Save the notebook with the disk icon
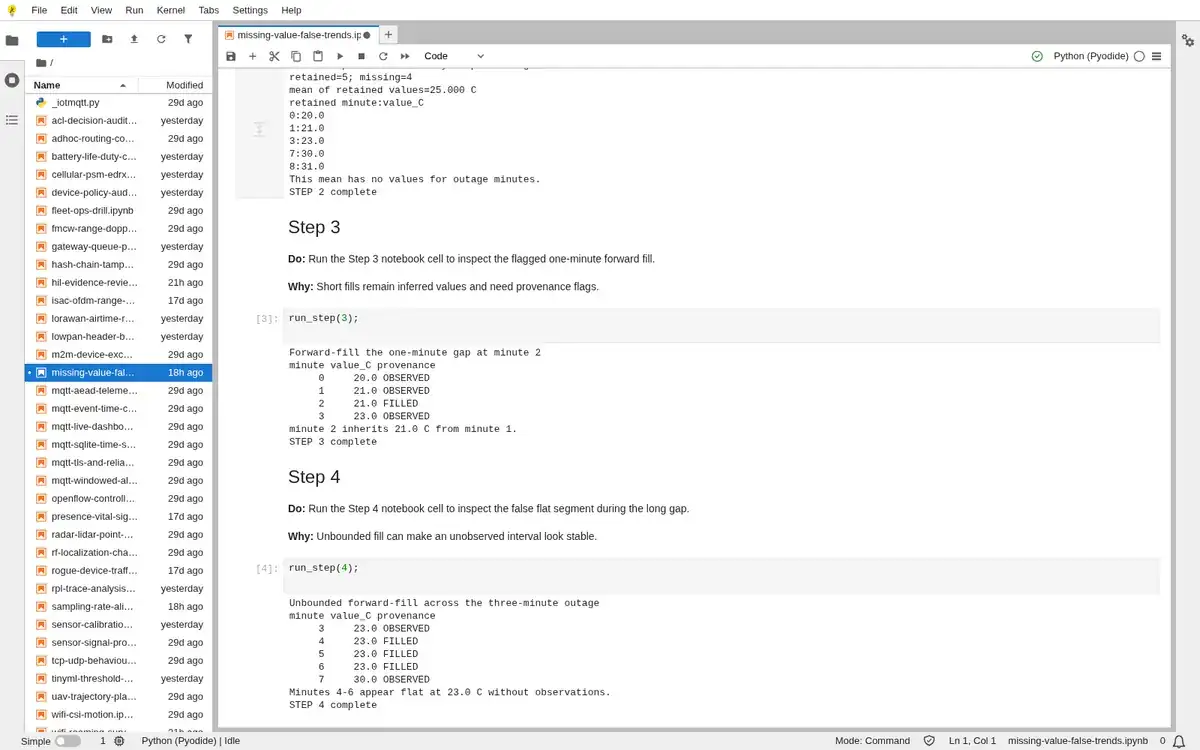This screenshot has height=750, width=1200. click(231, 56)
